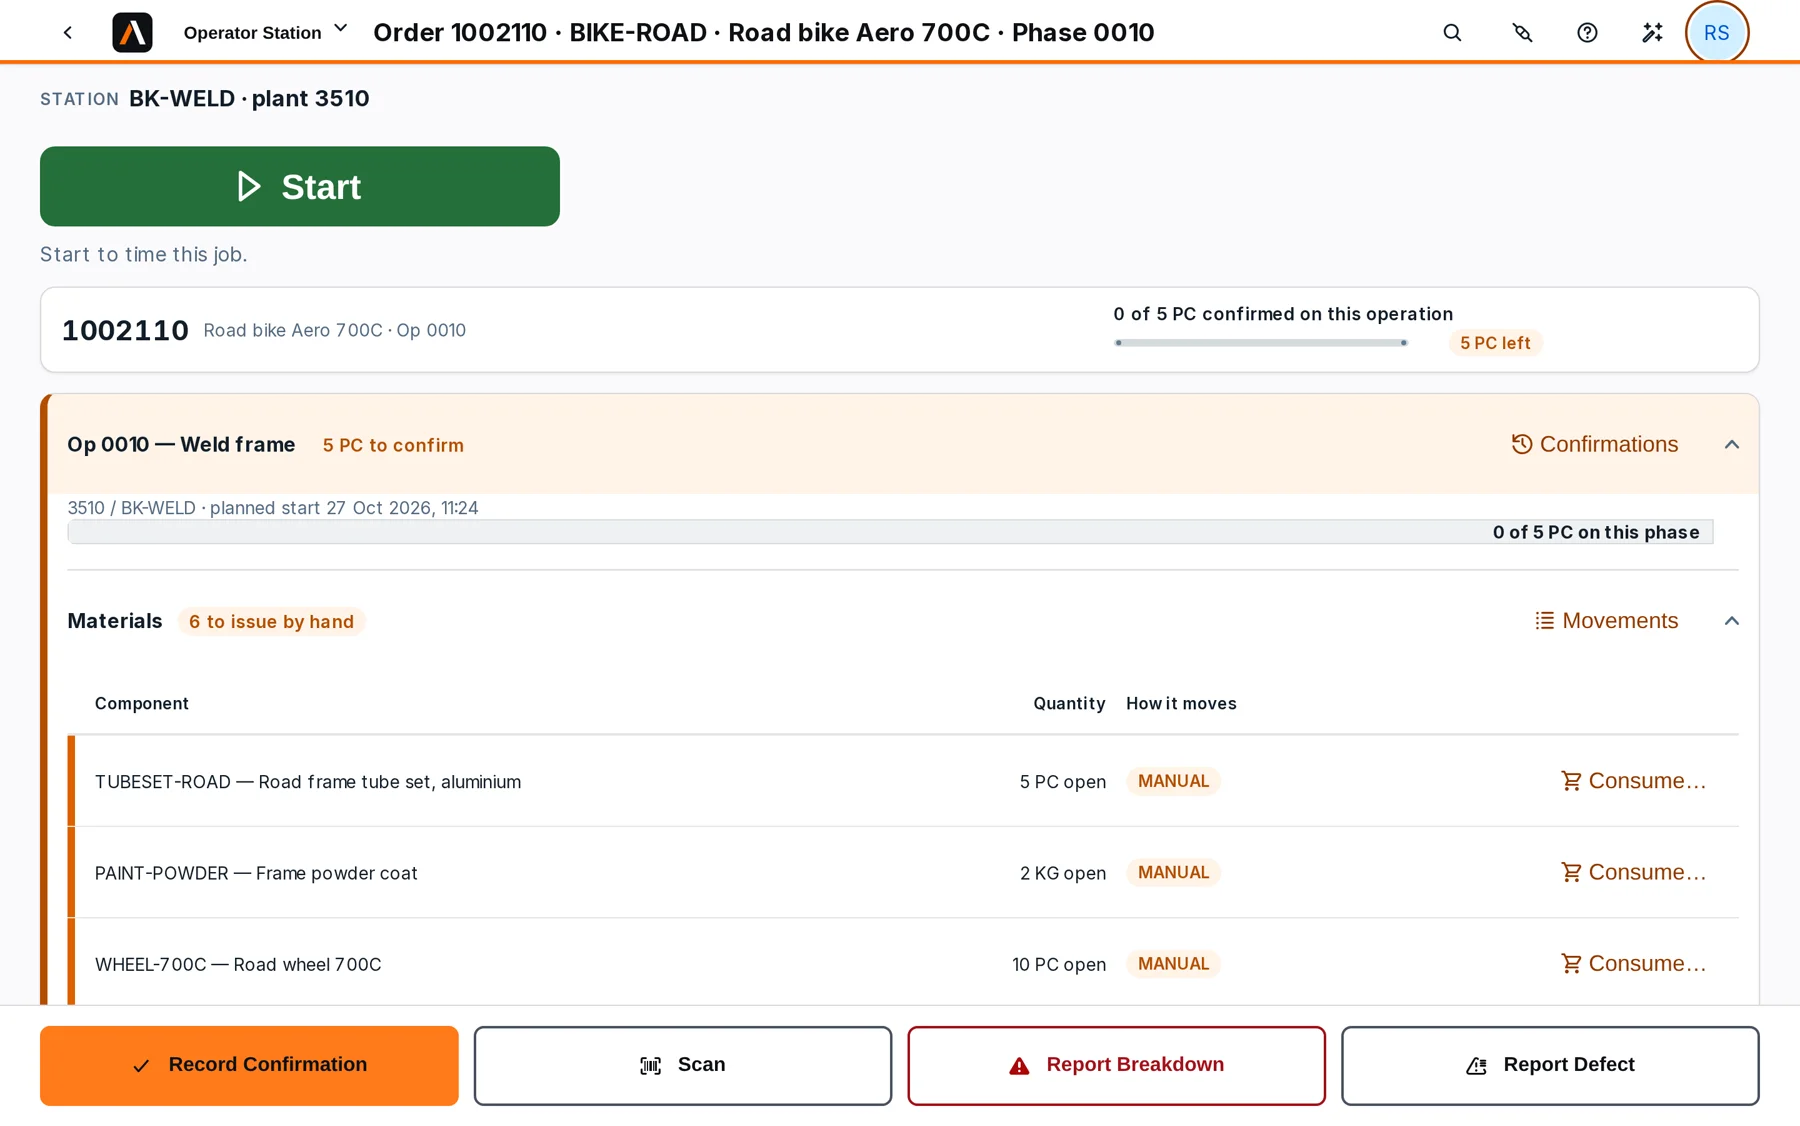The image size is (1800, 1126).
Task: Click the Quantity column header
Action: [1069, 704]
